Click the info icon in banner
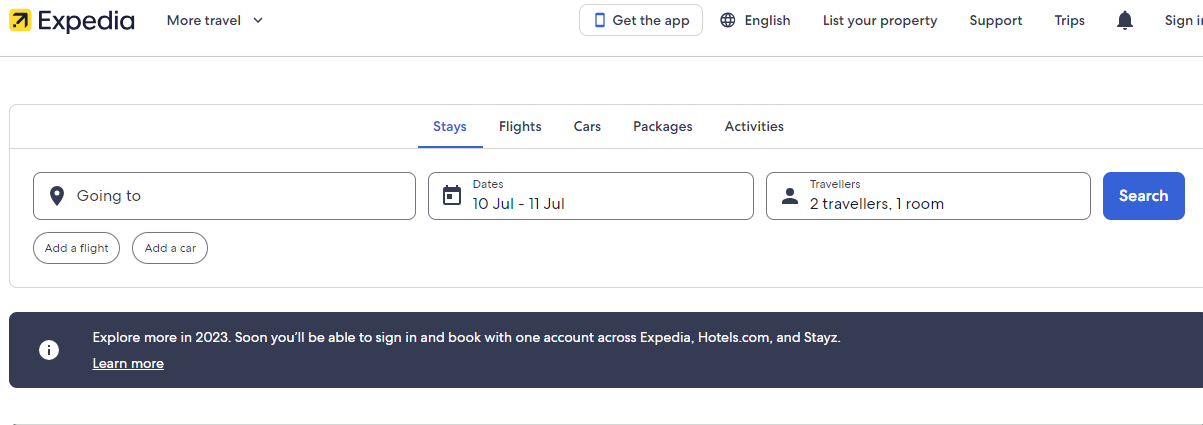1203x425 pixels. click(48, 350)
